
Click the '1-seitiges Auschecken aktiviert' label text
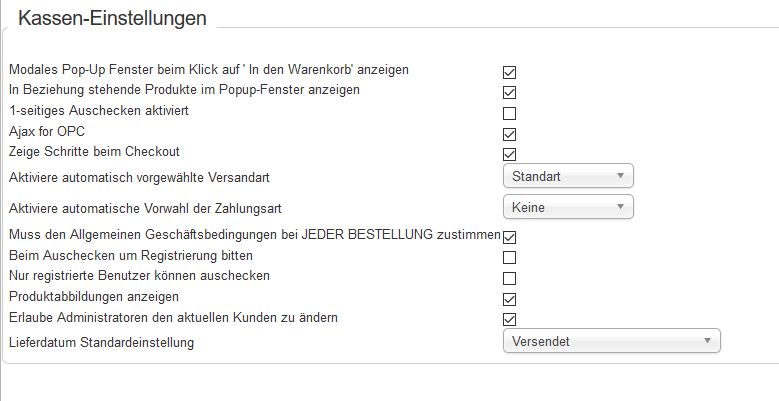pyautogui.click(x=98, y=110)
